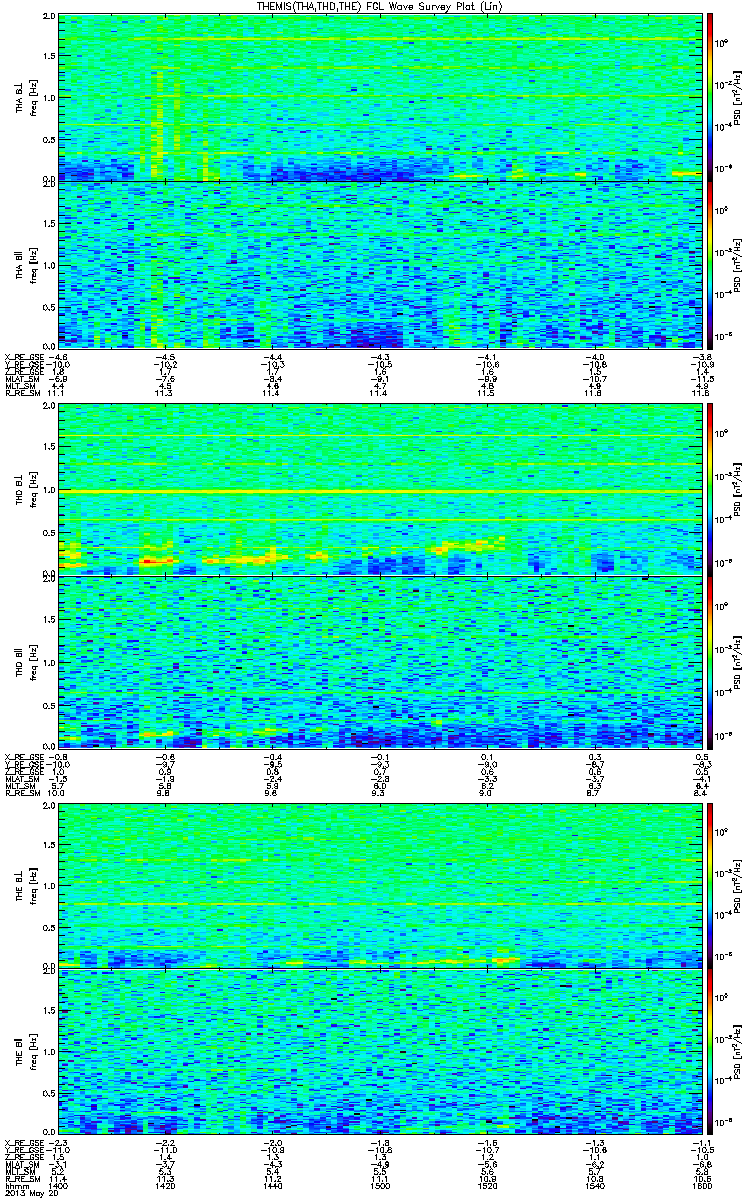Screen dimensions: 750x1200
Task: Click the THE B-perpendicular spectrogram panel
Action: (x=379, y=884)
